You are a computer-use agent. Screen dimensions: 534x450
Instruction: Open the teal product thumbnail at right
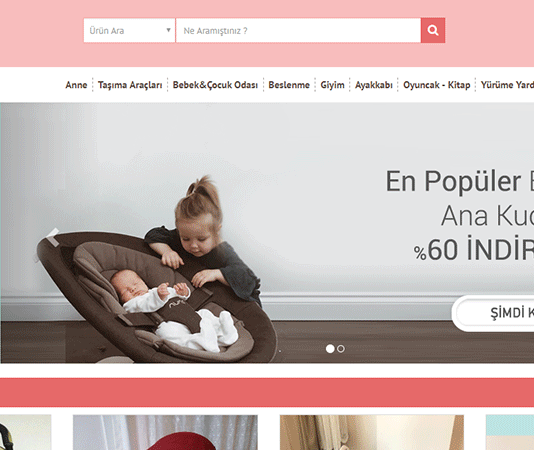[x=510, y=432]
